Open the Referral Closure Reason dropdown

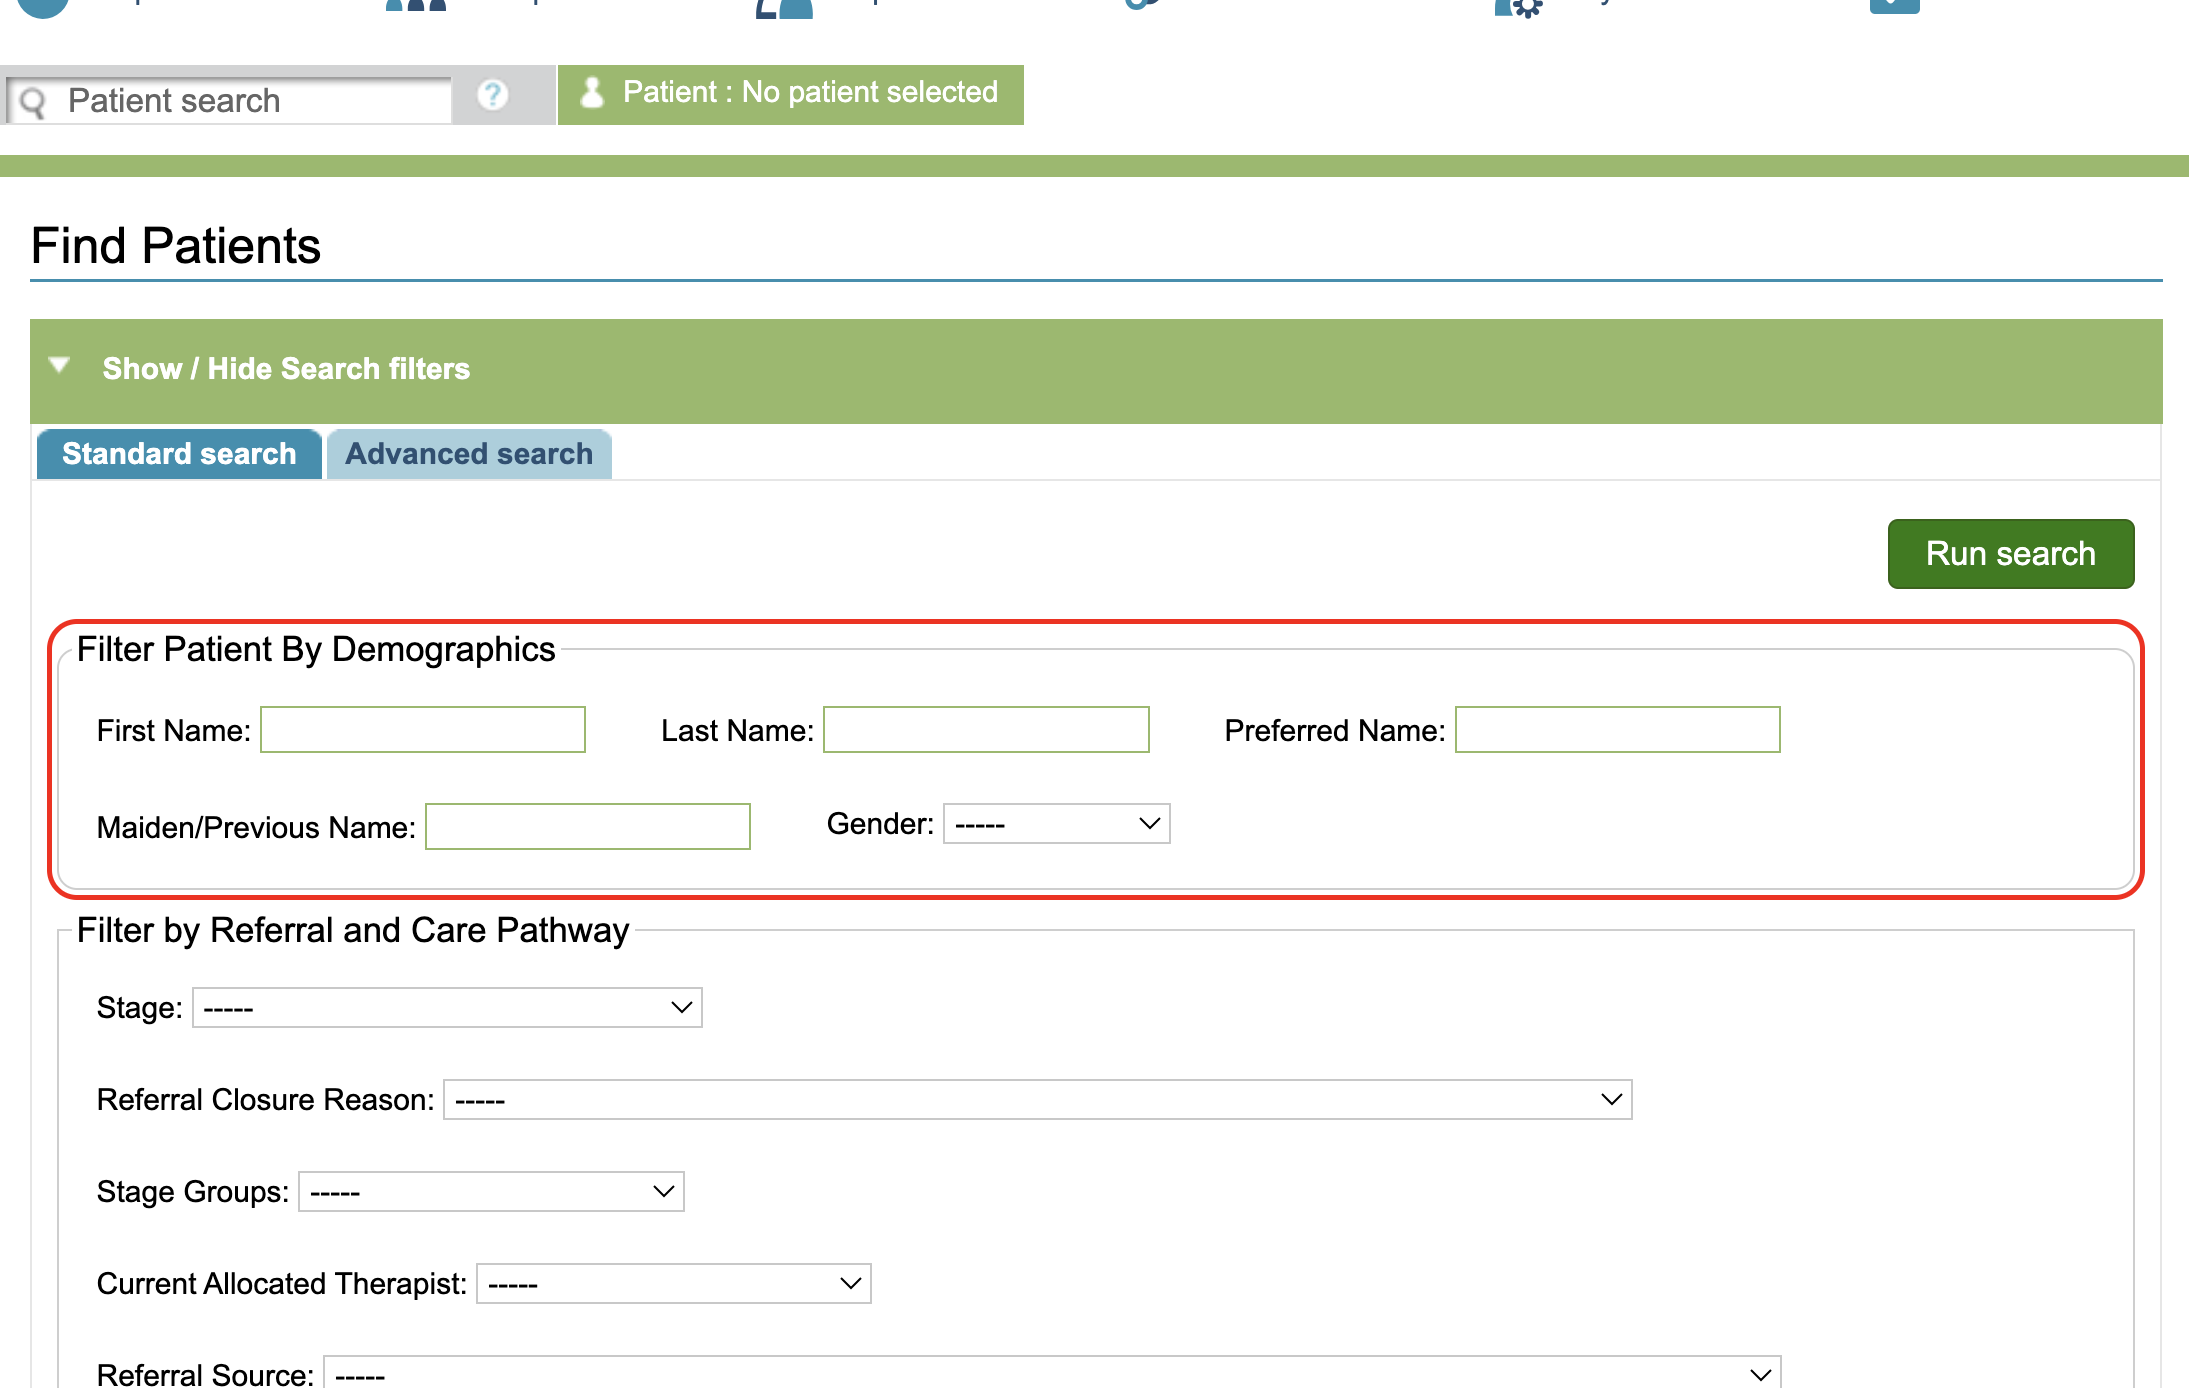[x=1037, y=1100]
